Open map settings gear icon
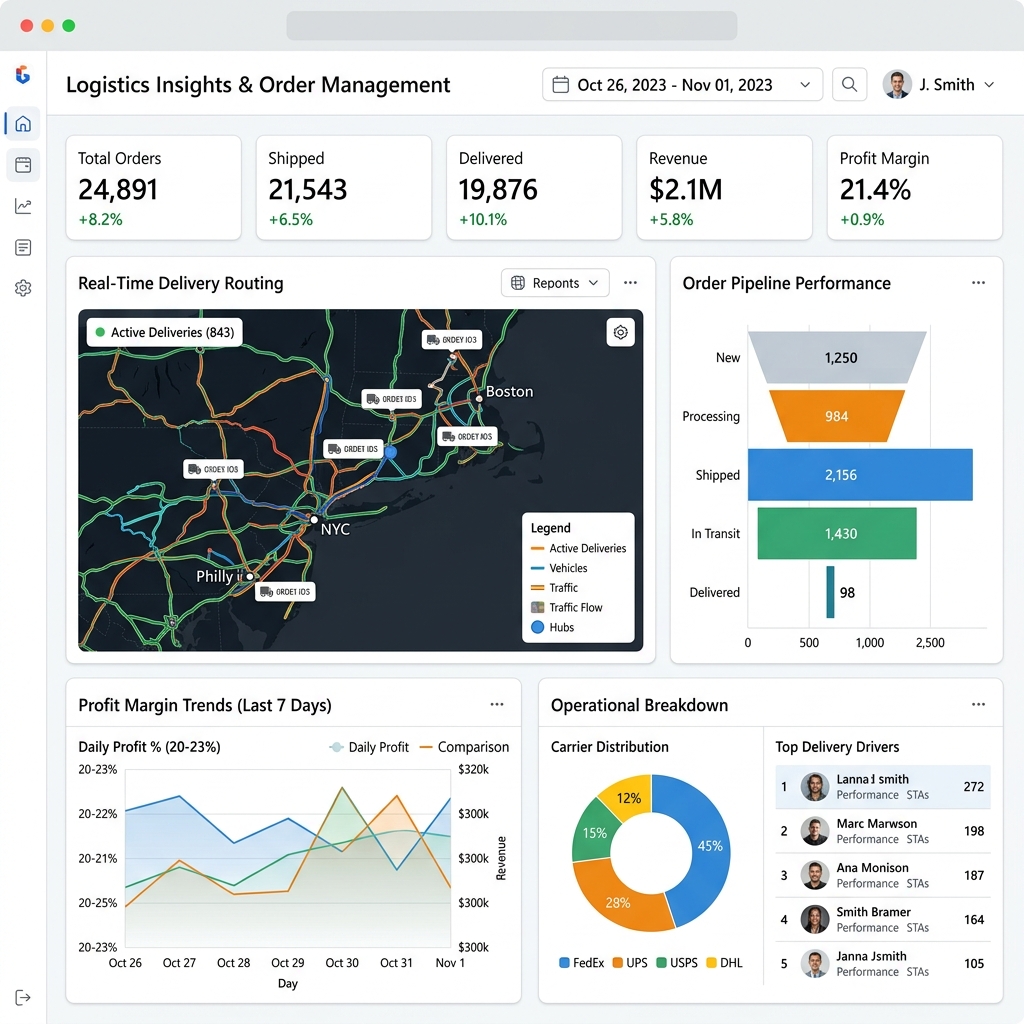 pyautogui.click(x=620, y=332)
